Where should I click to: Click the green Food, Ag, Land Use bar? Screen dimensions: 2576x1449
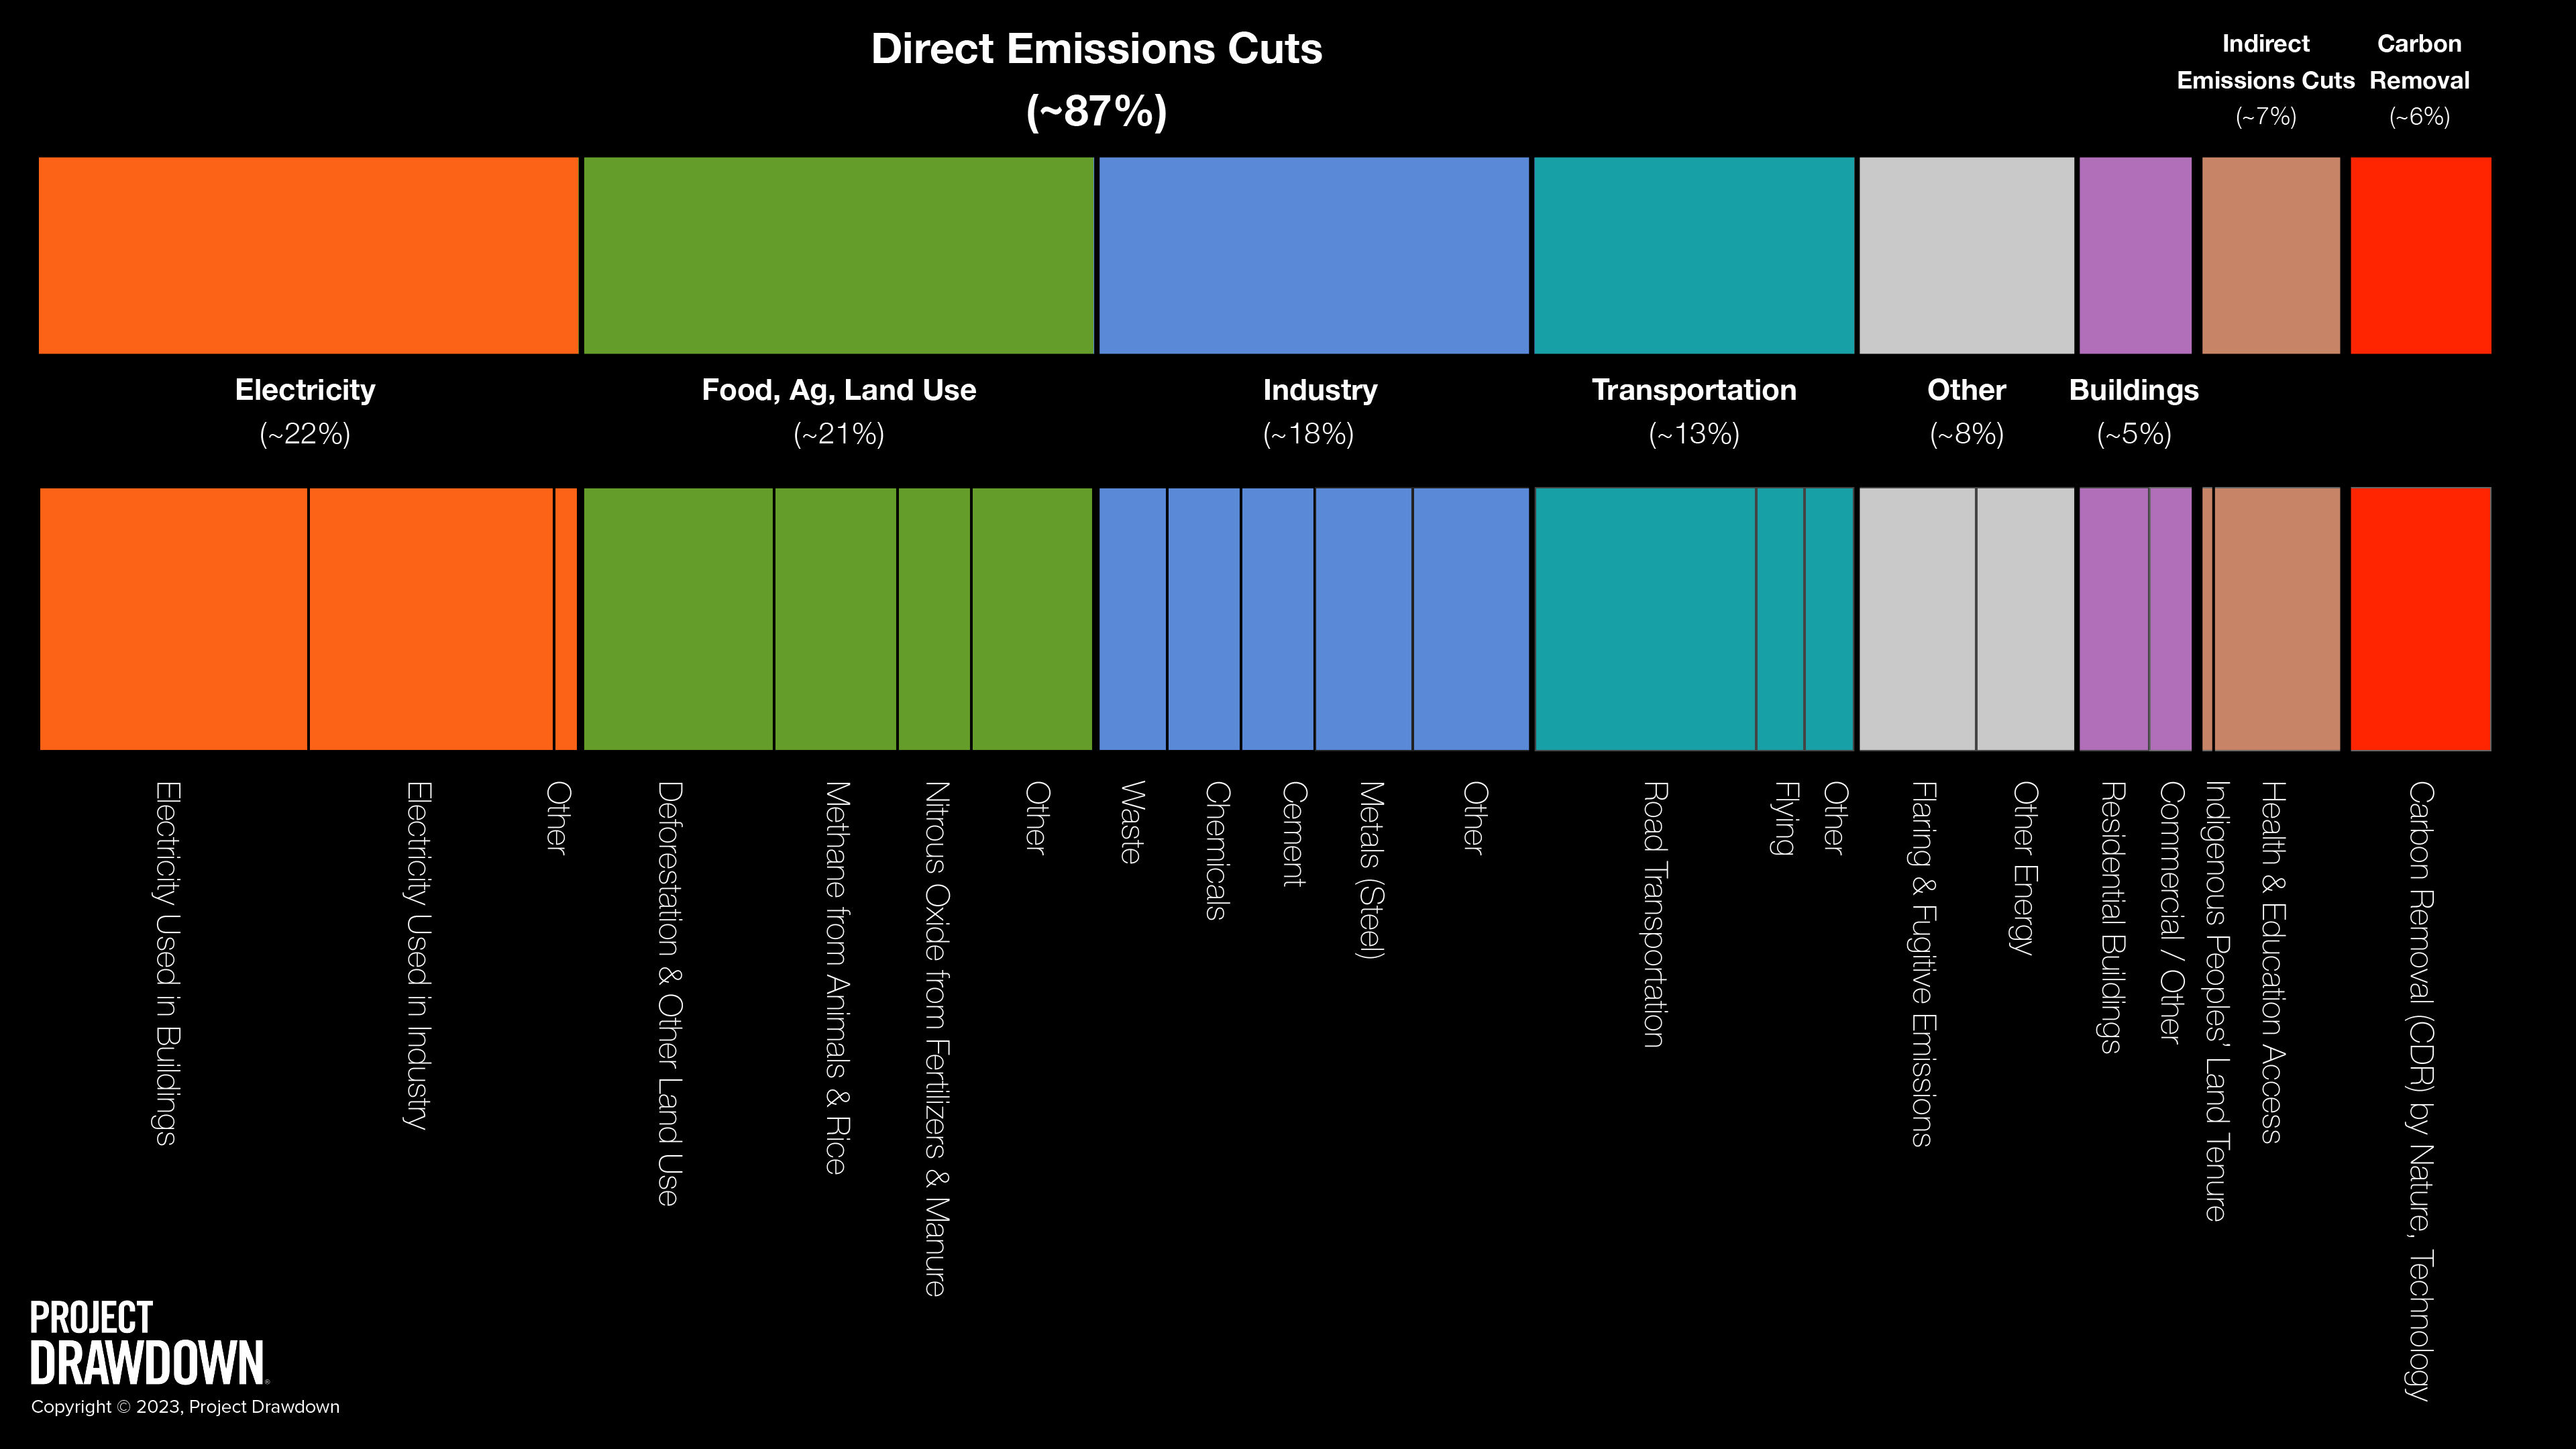tap(838, 255)
